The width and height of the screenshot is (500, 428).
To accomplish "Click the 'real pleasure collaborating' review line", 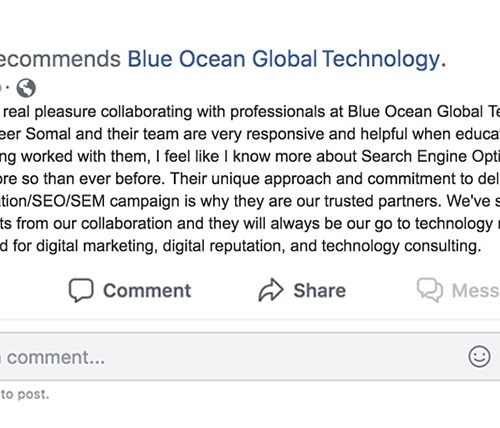I will 250,112.
